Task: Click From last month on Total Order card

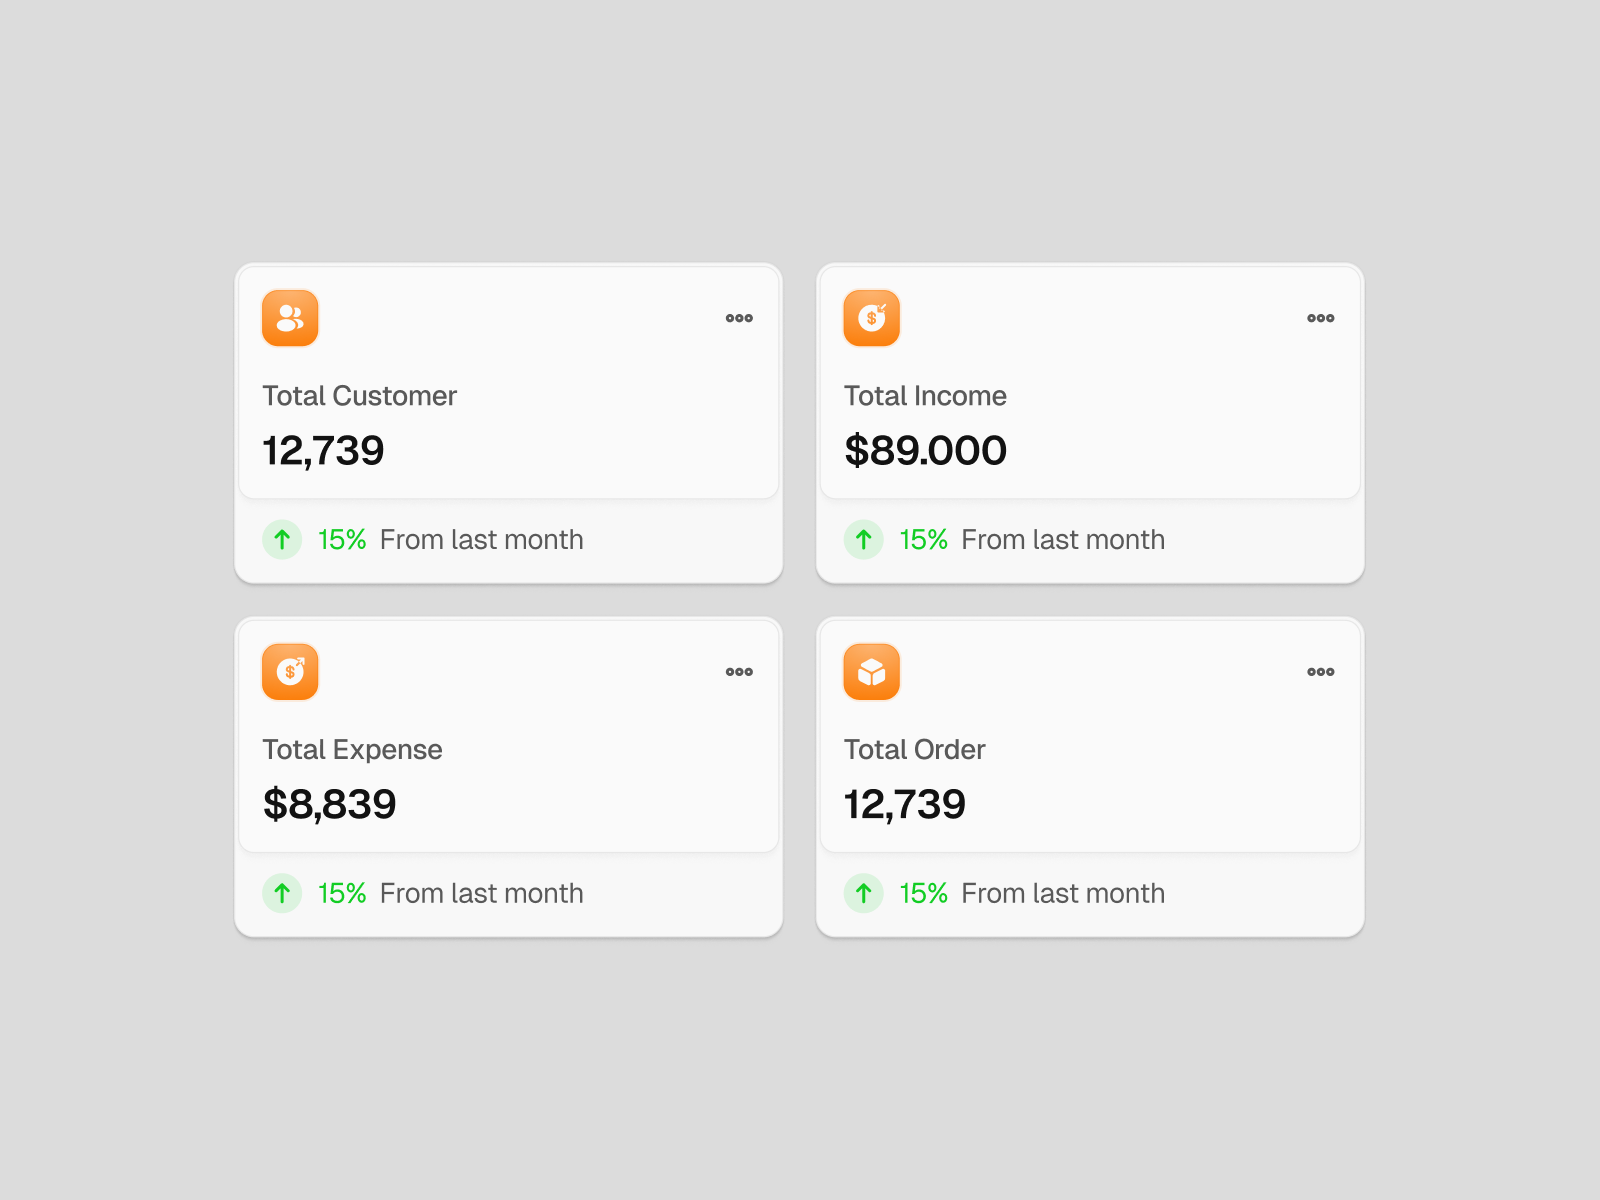Action: tap(1063, 893)
